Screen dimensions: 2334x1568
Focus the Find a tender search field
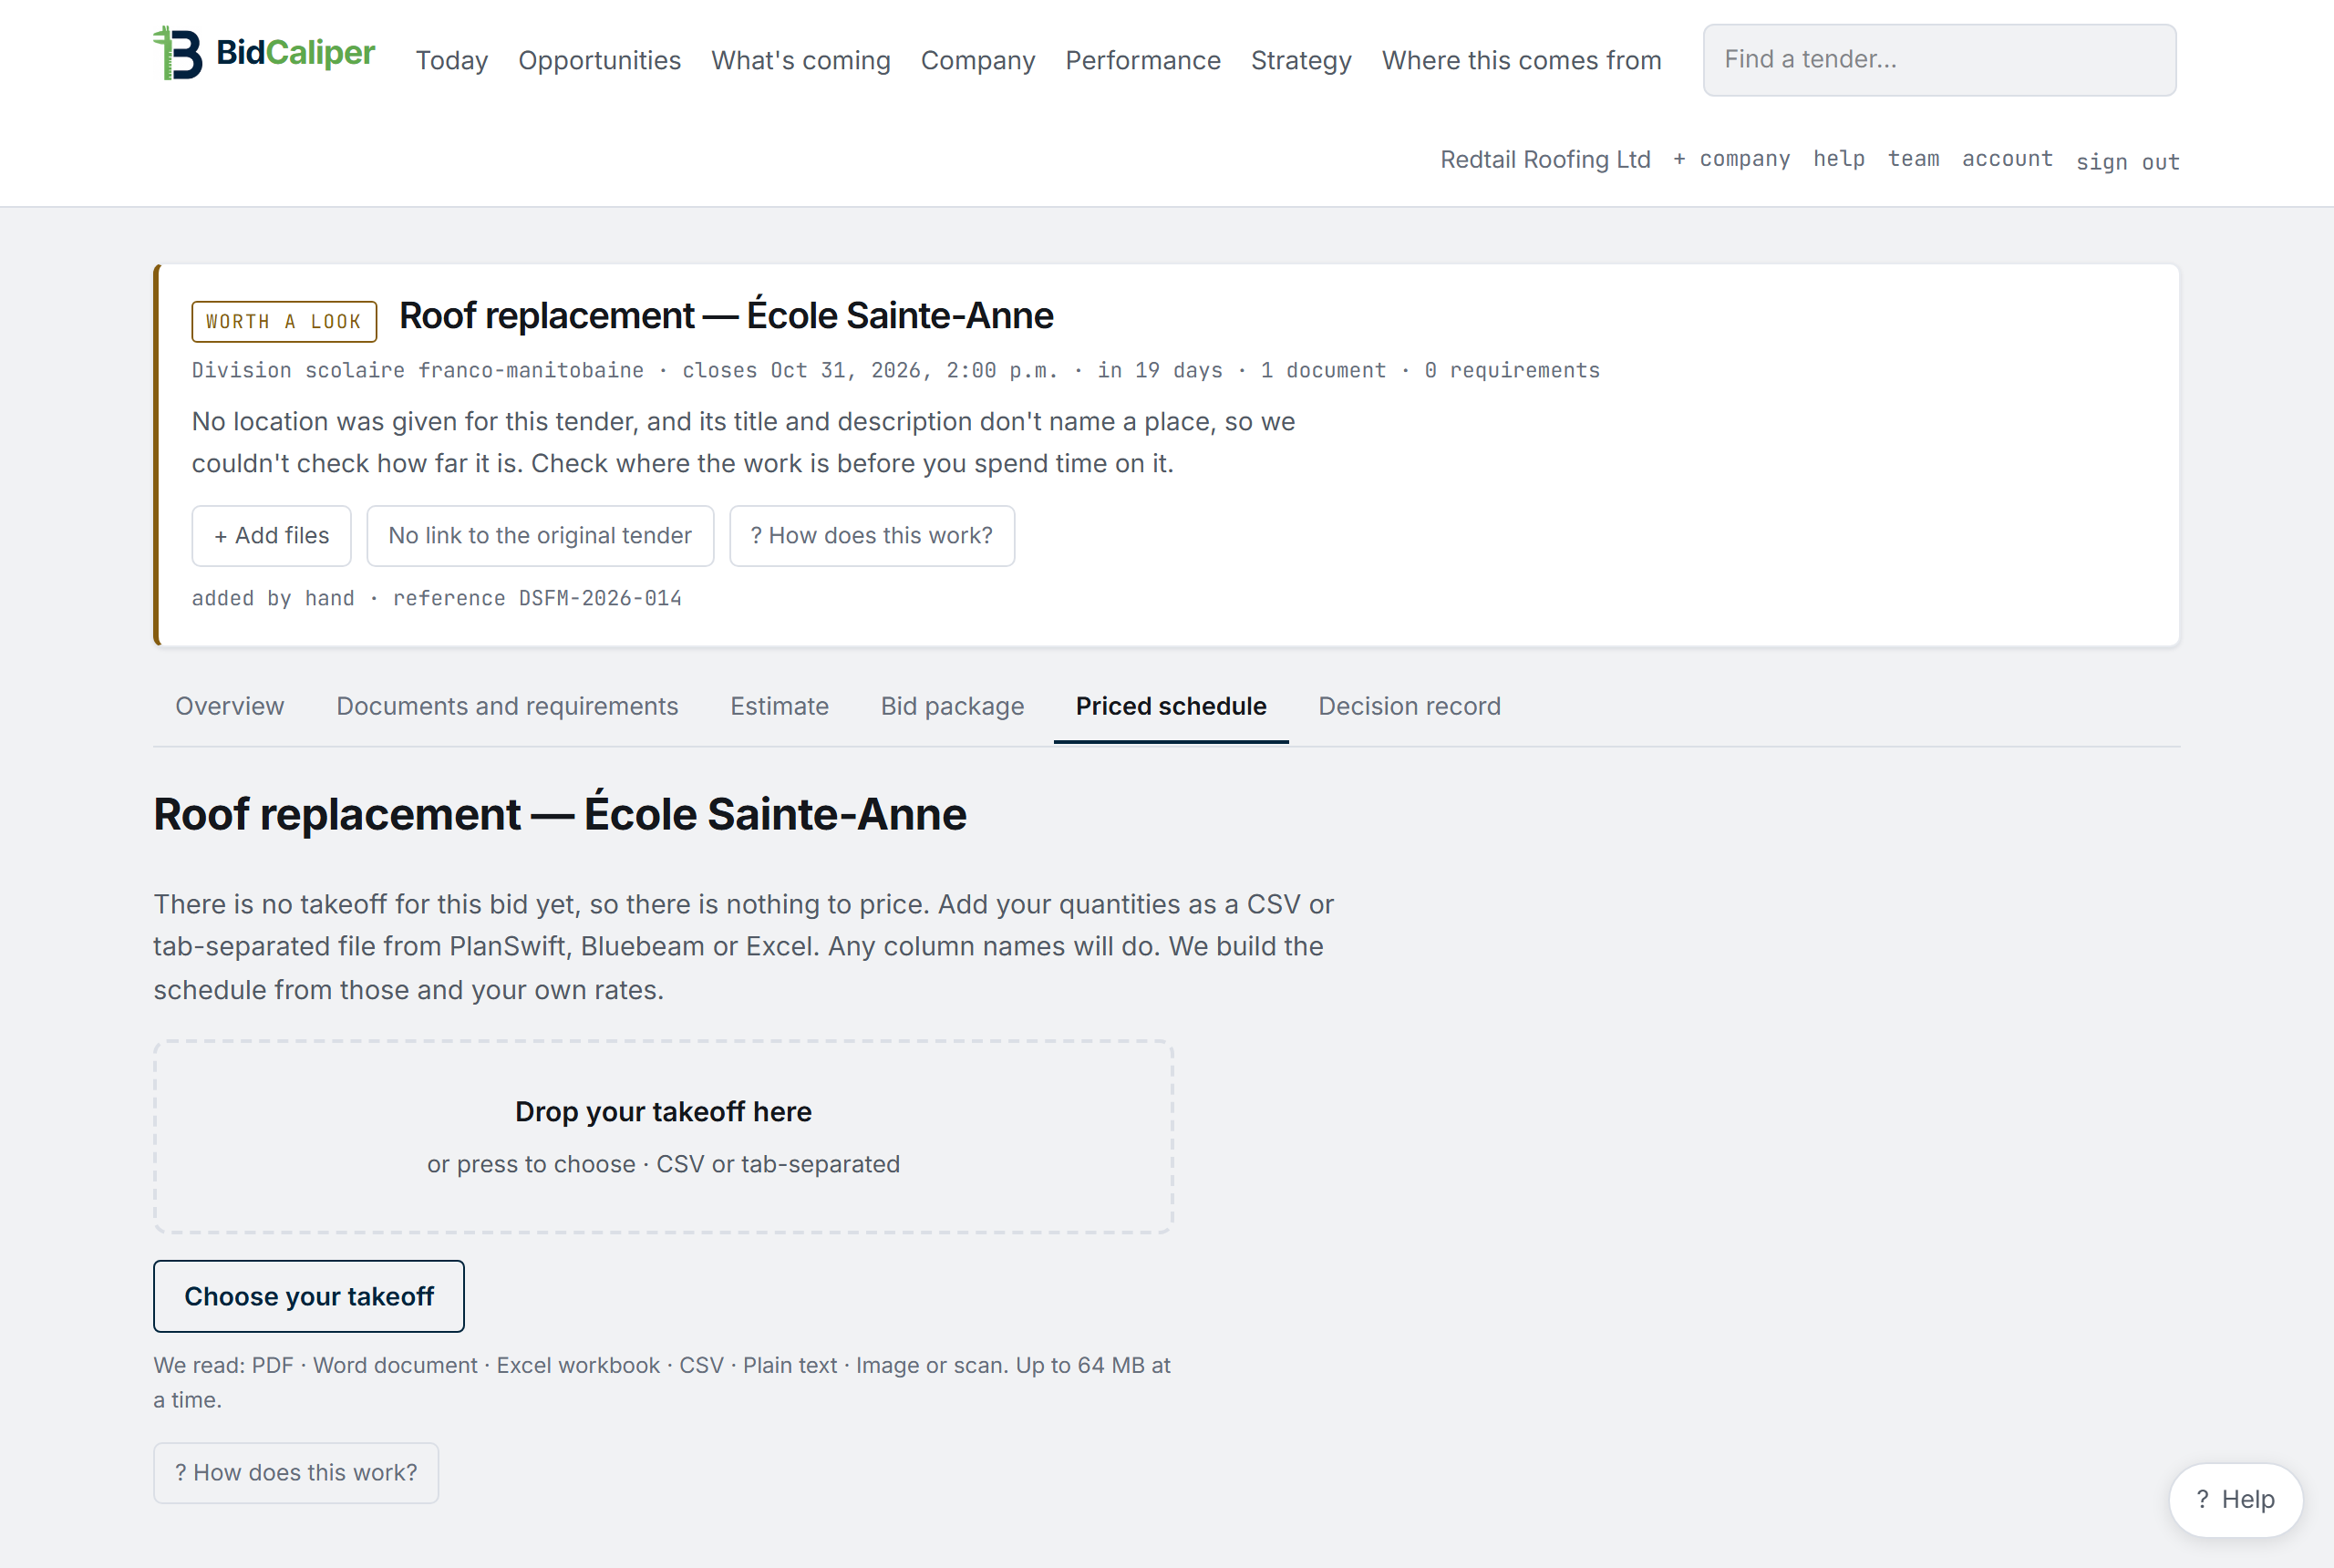[x=1939, y=60]
